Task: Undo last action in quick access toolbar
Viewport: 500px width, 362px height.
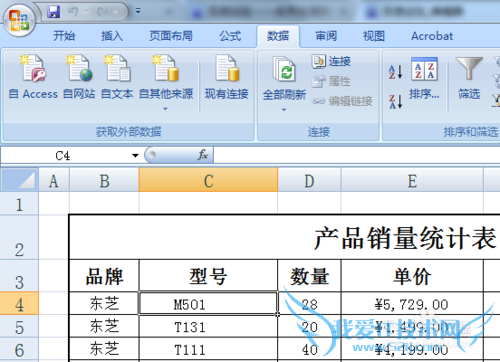Action: (x=73, y=12)
